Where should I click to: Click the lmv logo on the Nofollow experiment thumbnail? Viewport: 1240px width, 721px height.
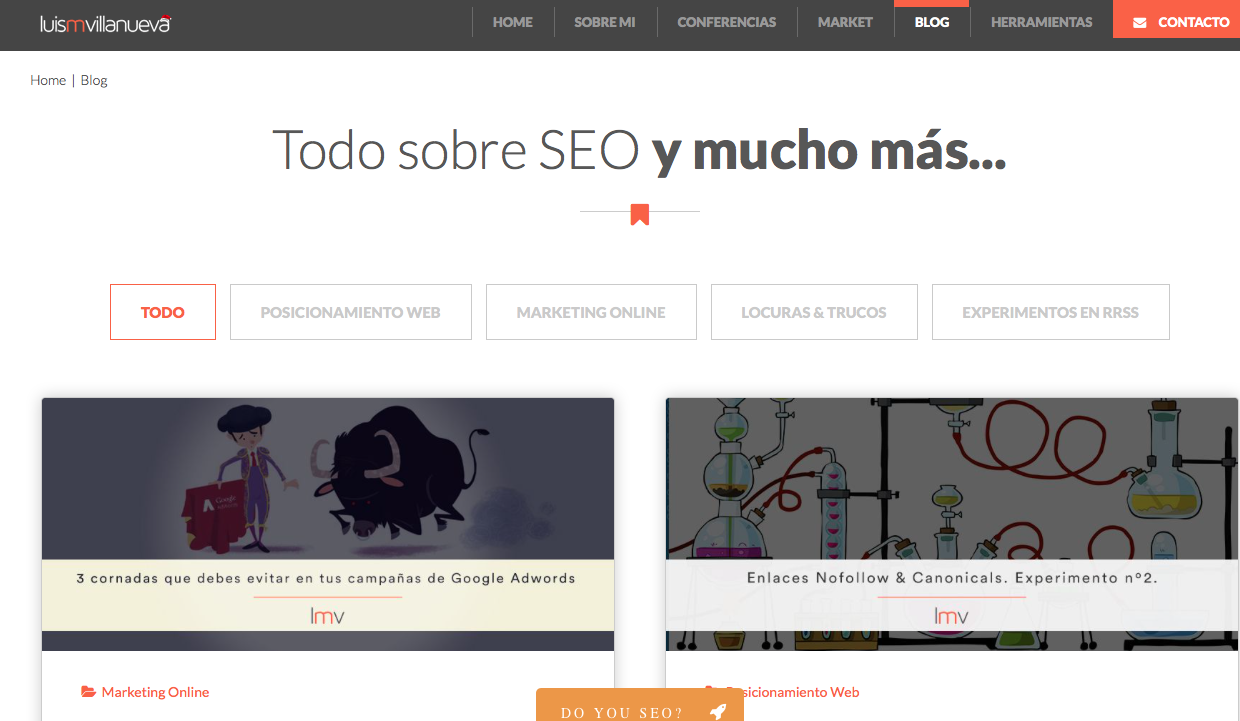point(952,617)
